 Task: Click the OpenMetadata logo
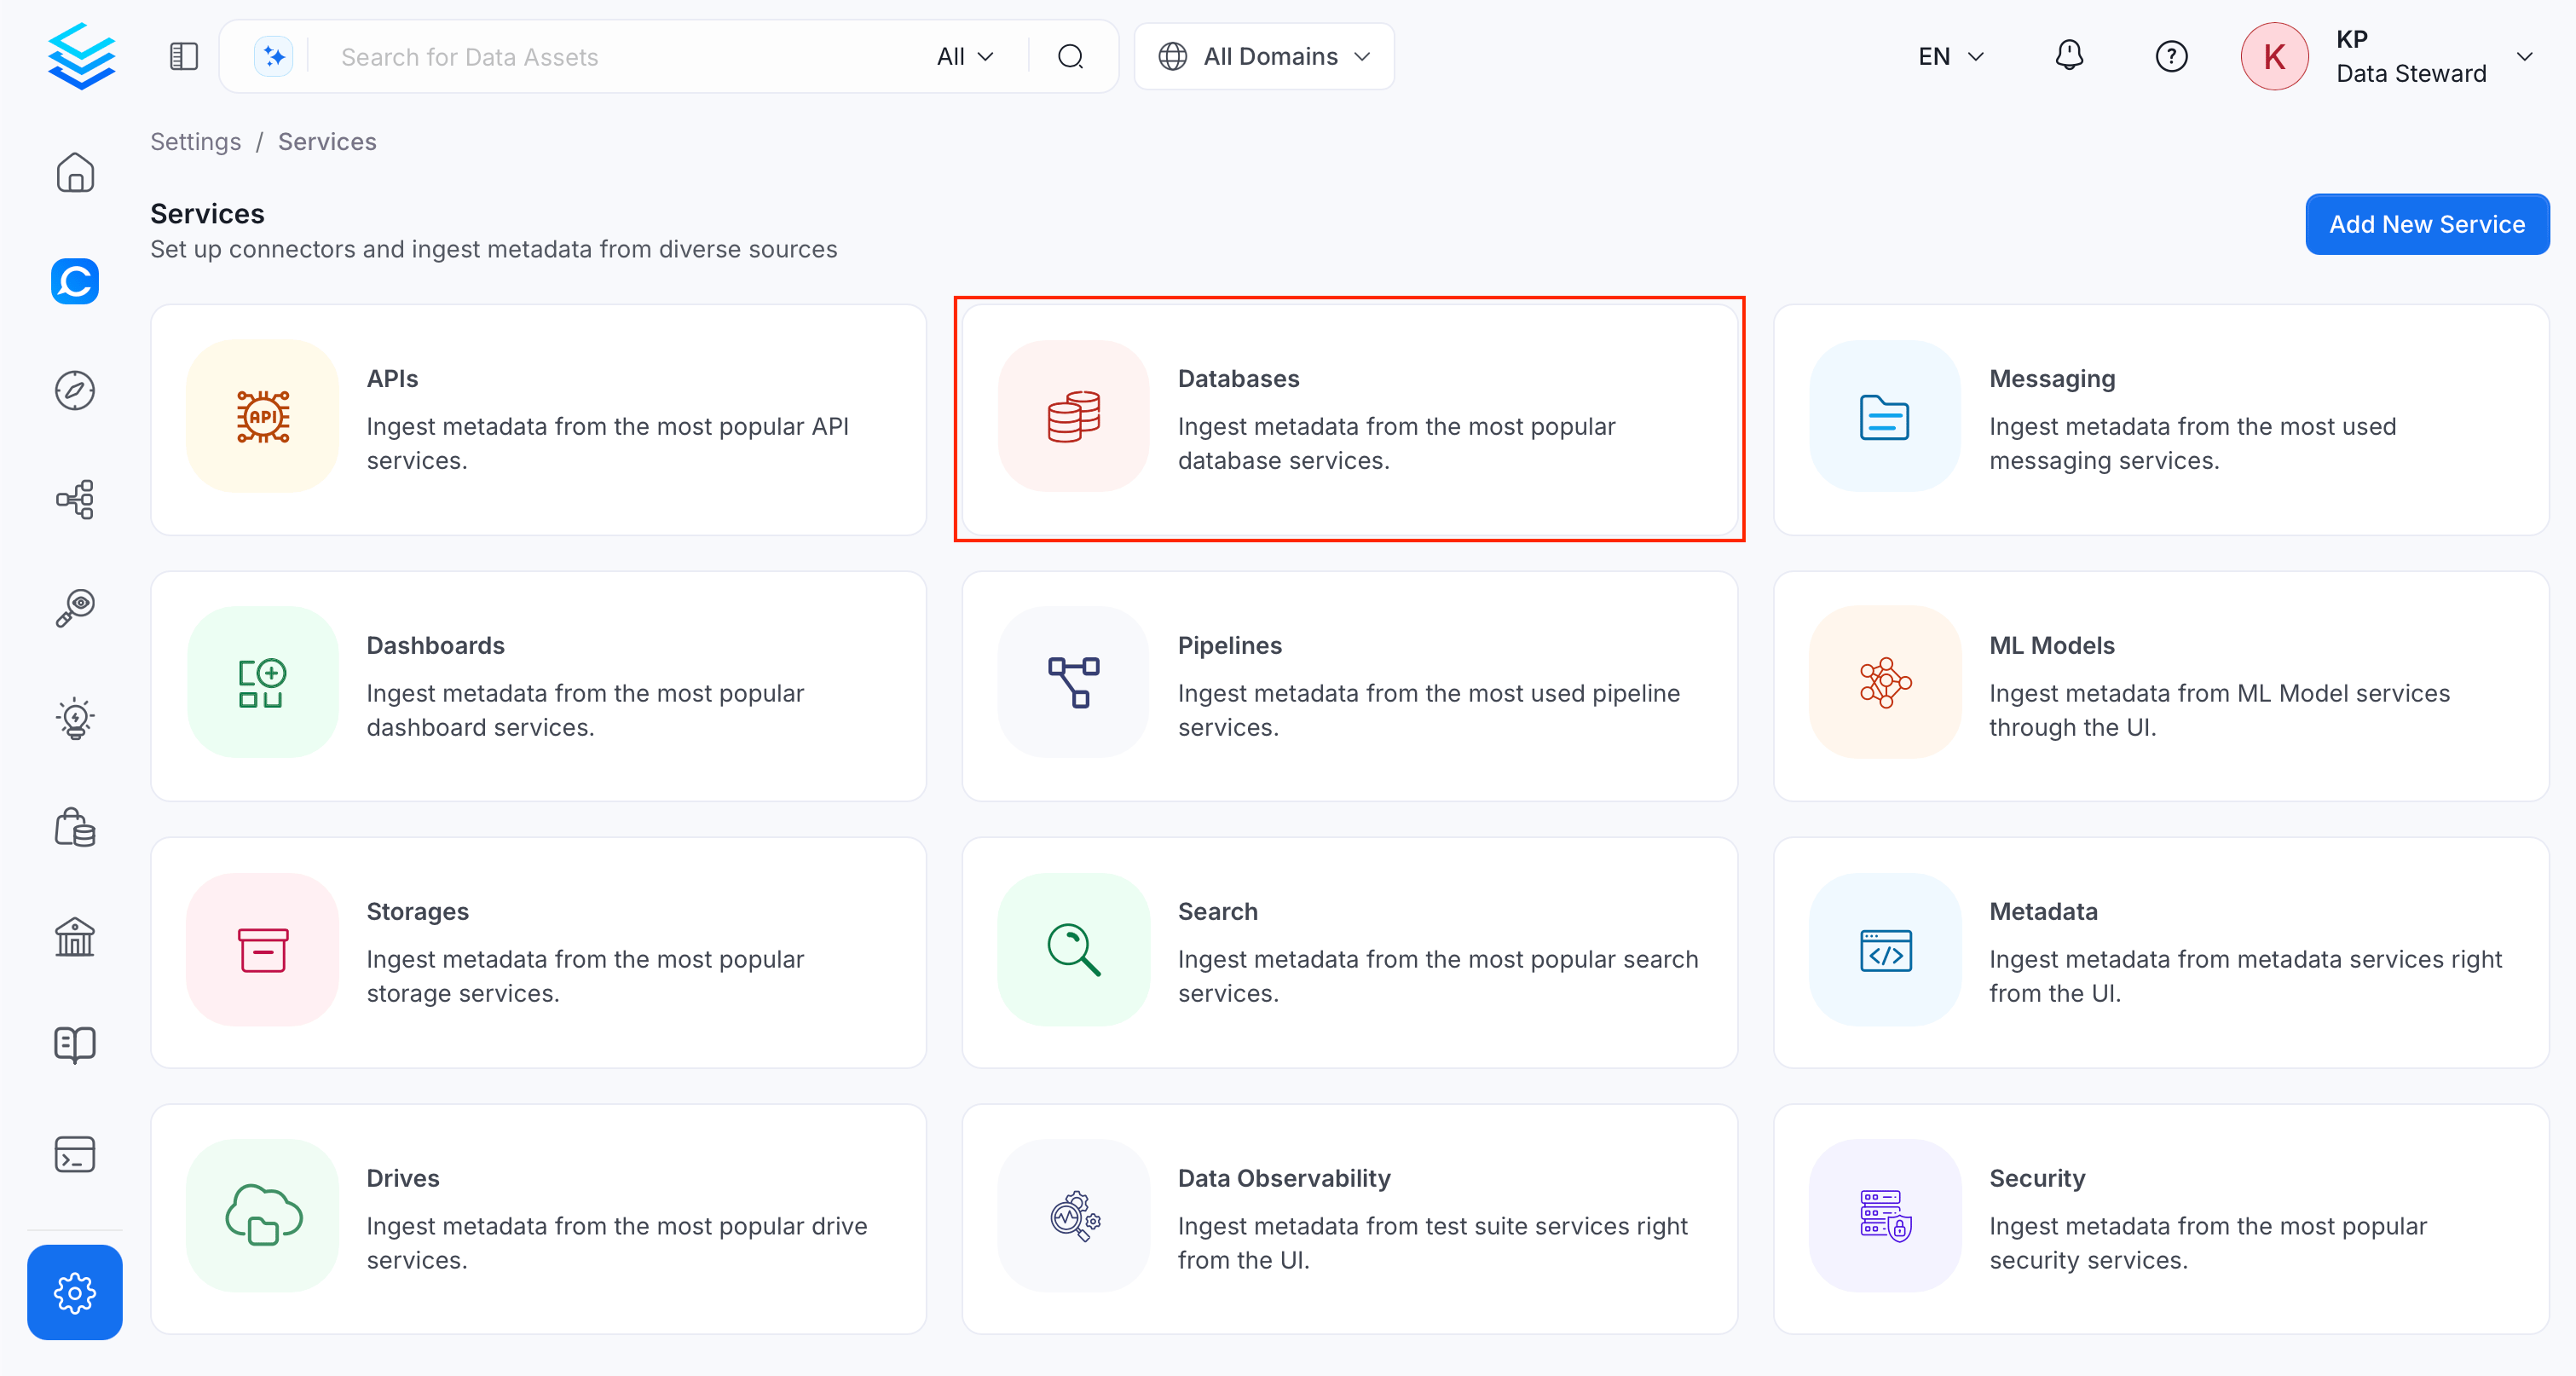(82, 56)
